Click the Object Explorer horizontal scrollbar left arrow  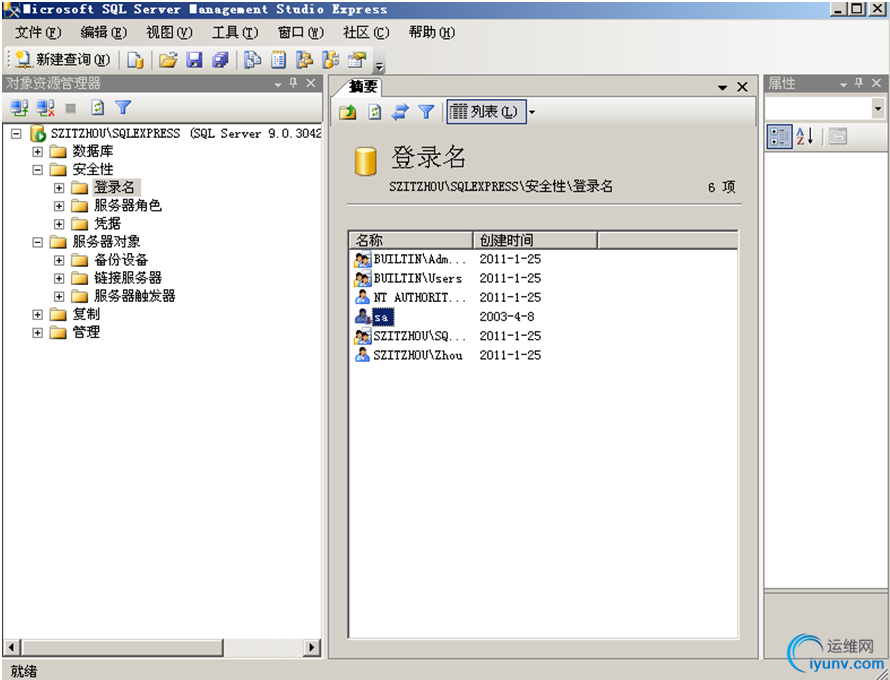point(12,647)
